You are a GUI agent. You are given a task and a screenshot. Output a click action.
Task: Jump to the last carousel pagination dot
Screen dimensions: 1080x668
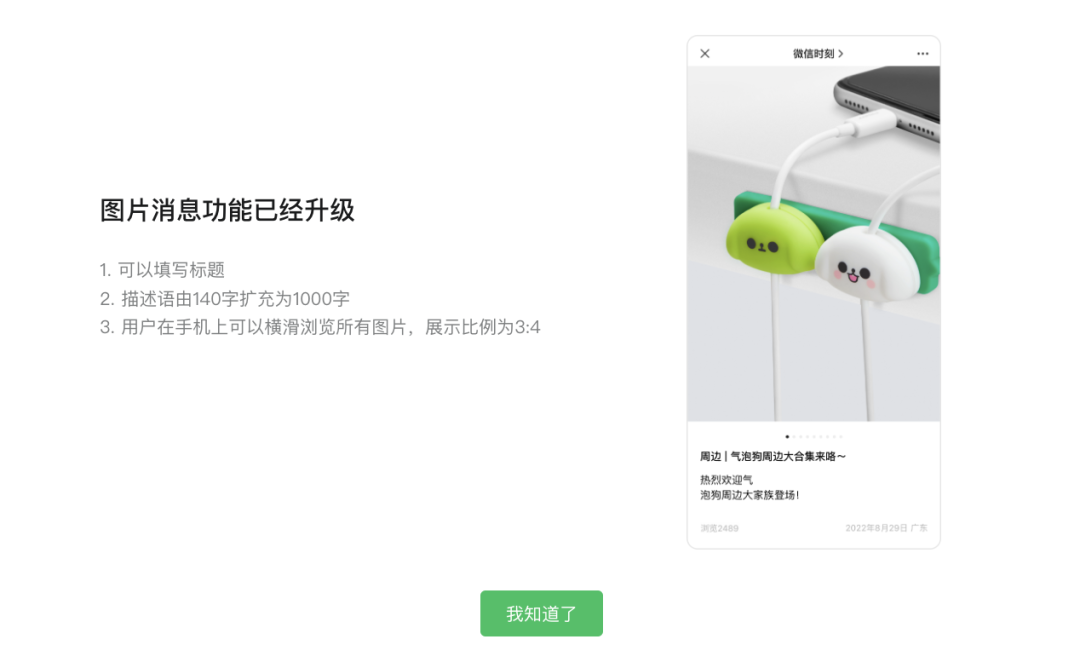(x=840, y=437)
